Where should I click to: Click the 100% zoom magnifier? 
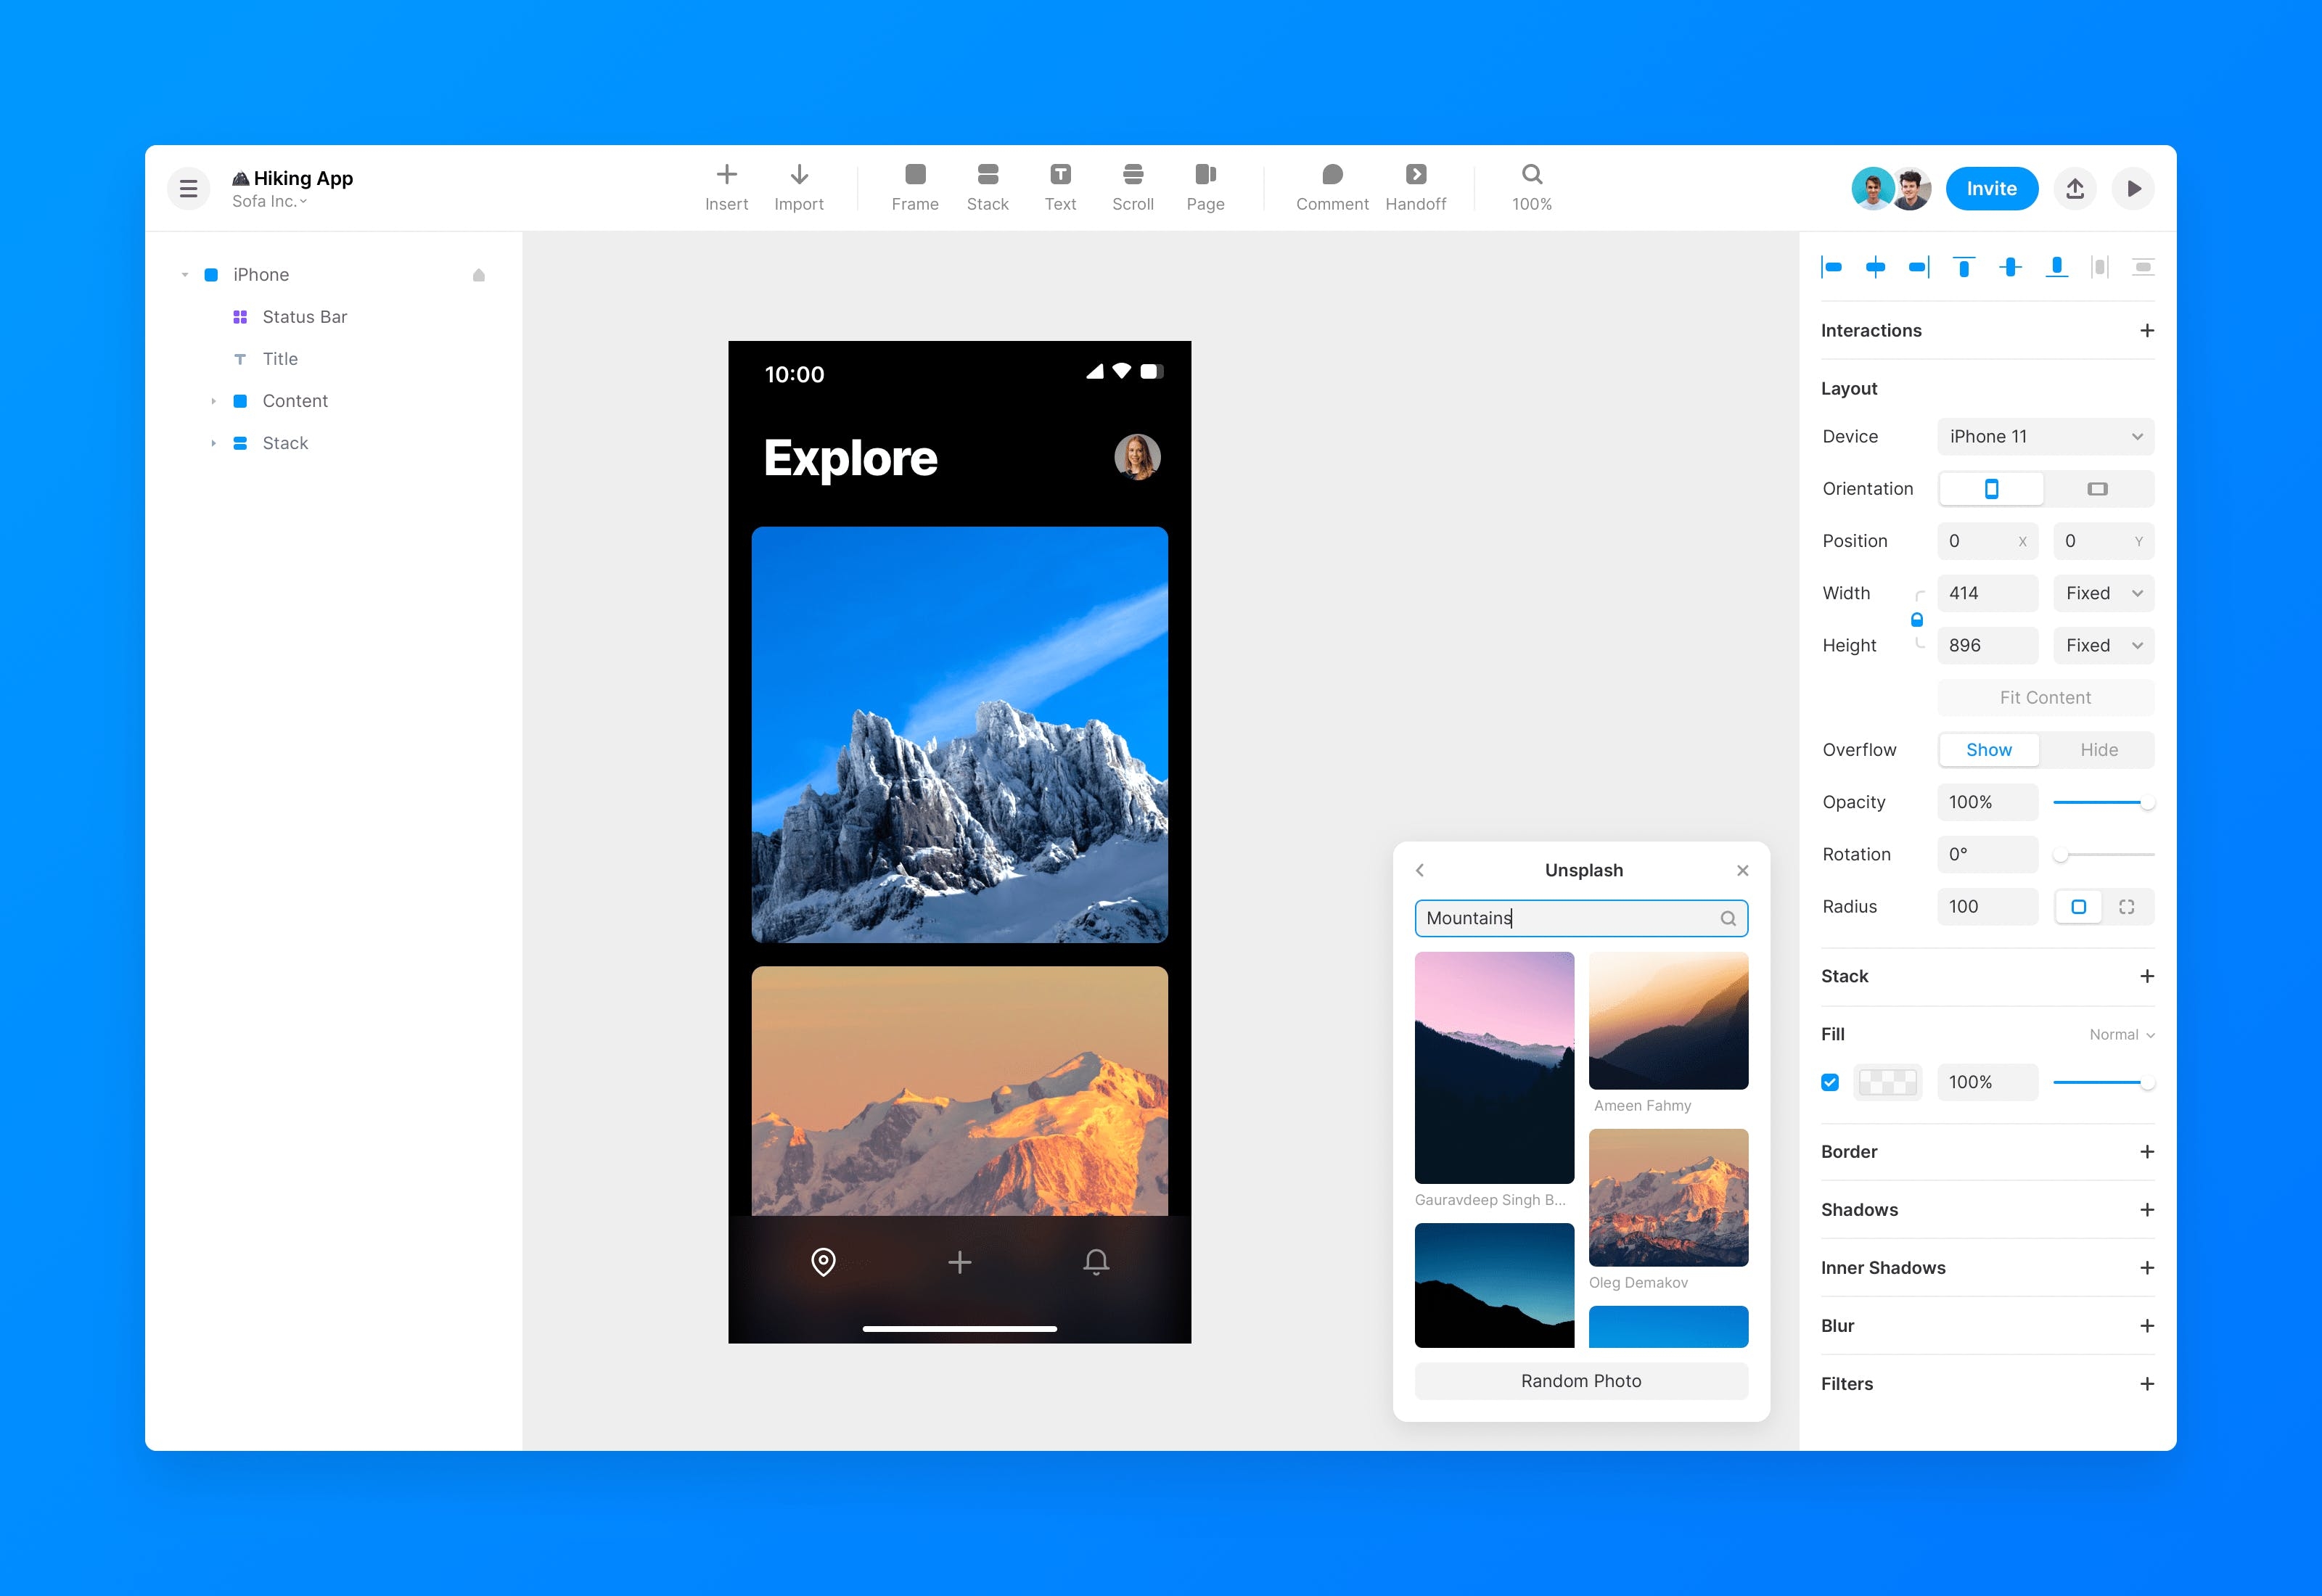[1532, 188]
